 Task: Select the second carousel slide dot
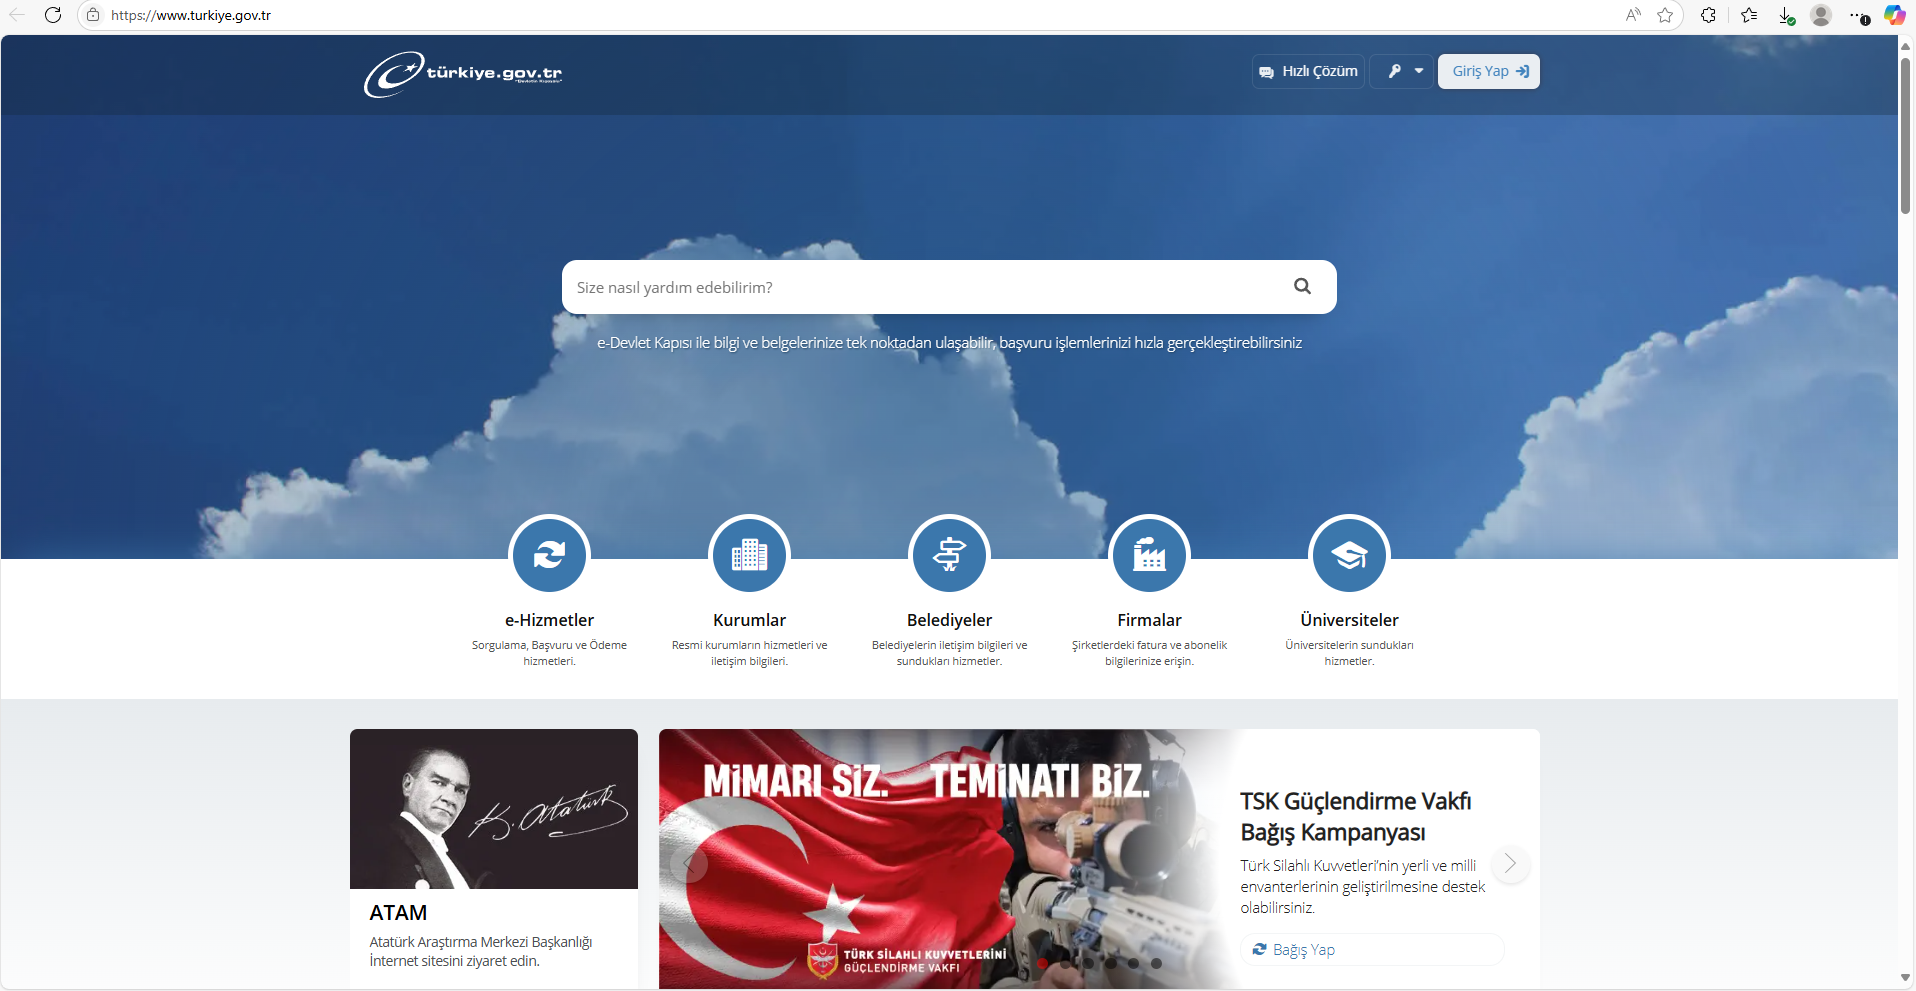(1065, 964)
